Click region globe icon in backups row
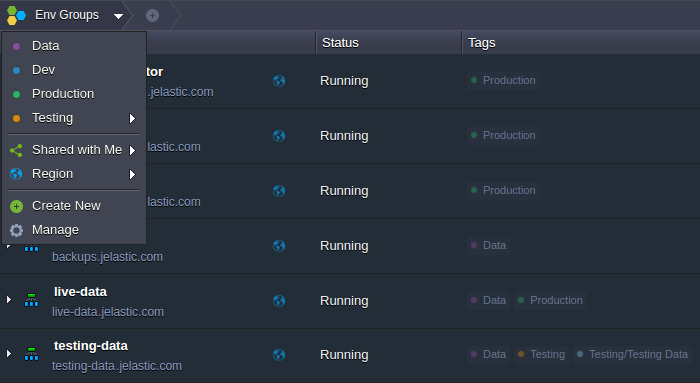Screen dimensions: 700x383 279,246
